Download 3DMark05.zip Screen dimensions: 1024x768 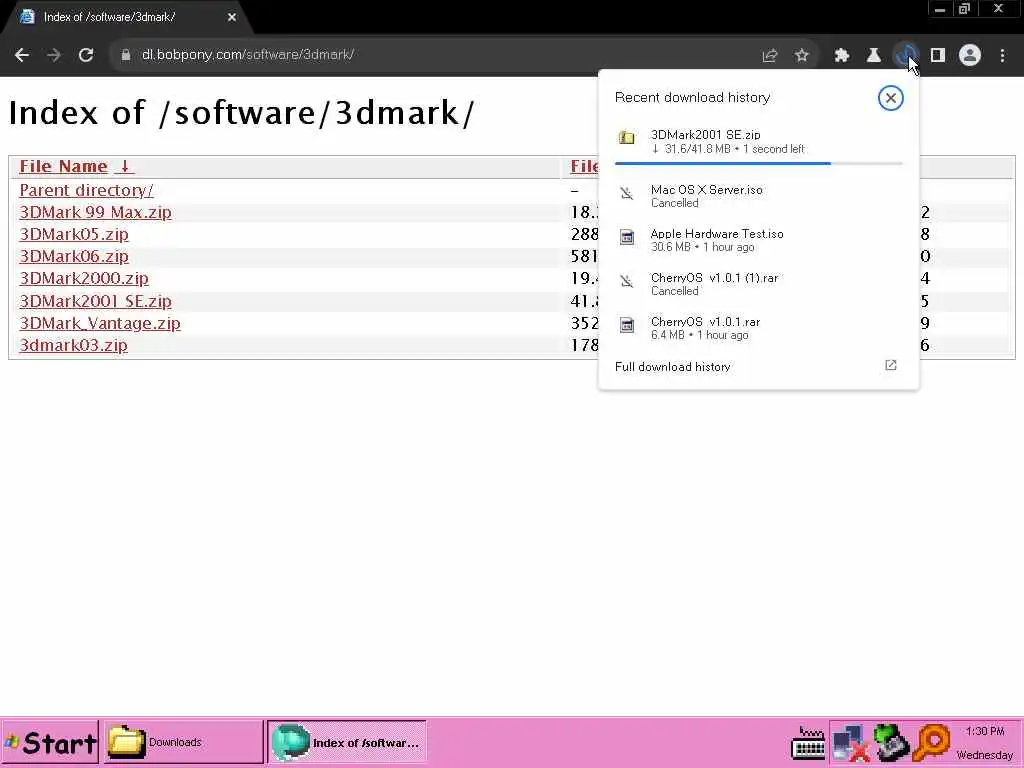tap(74, 234)
